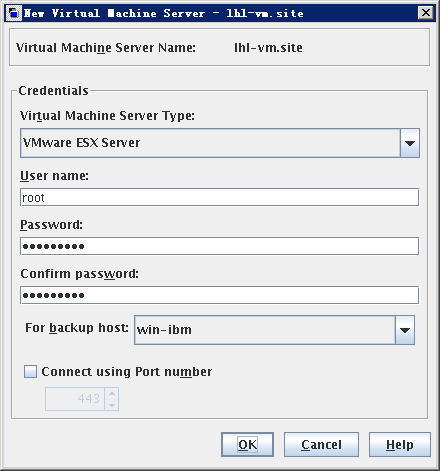Decrease port number with down spinner arrow
The height and width of the screenshot is (471, 440).
(x=112, y=405)
